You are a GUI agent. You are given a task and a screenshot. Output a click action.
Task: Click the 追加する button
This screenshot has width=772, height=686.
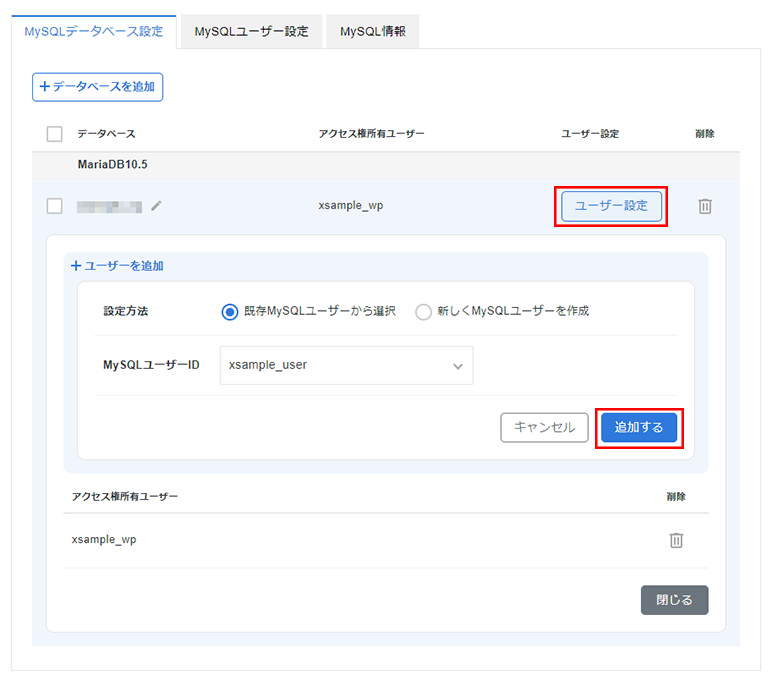(639, 427)
